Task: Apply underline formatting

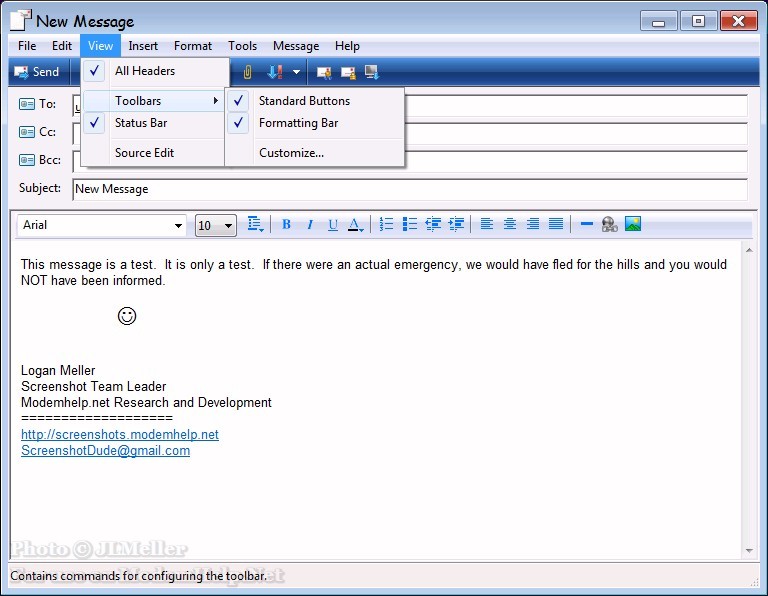Action: click(333, 225)
